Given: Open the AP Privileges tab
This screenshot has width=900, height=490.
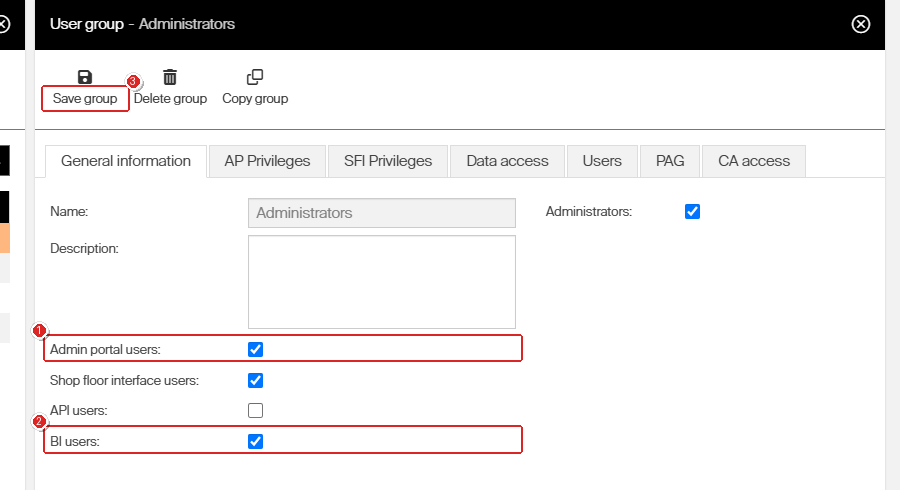Looking at the screenshot, I should pyautogui.click(x=267, y=161).
